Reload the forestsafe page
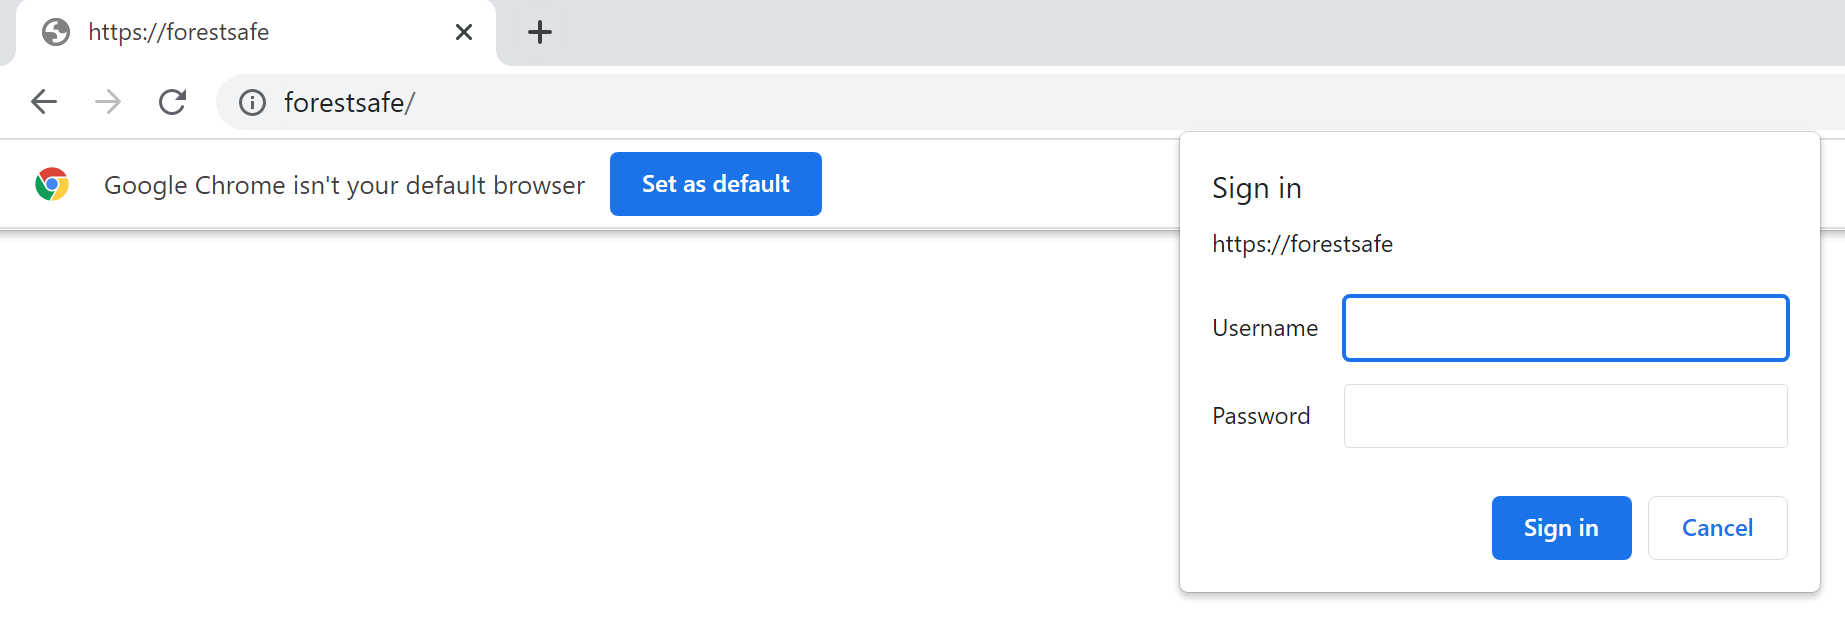1845x622 pixels. (173, 102)
